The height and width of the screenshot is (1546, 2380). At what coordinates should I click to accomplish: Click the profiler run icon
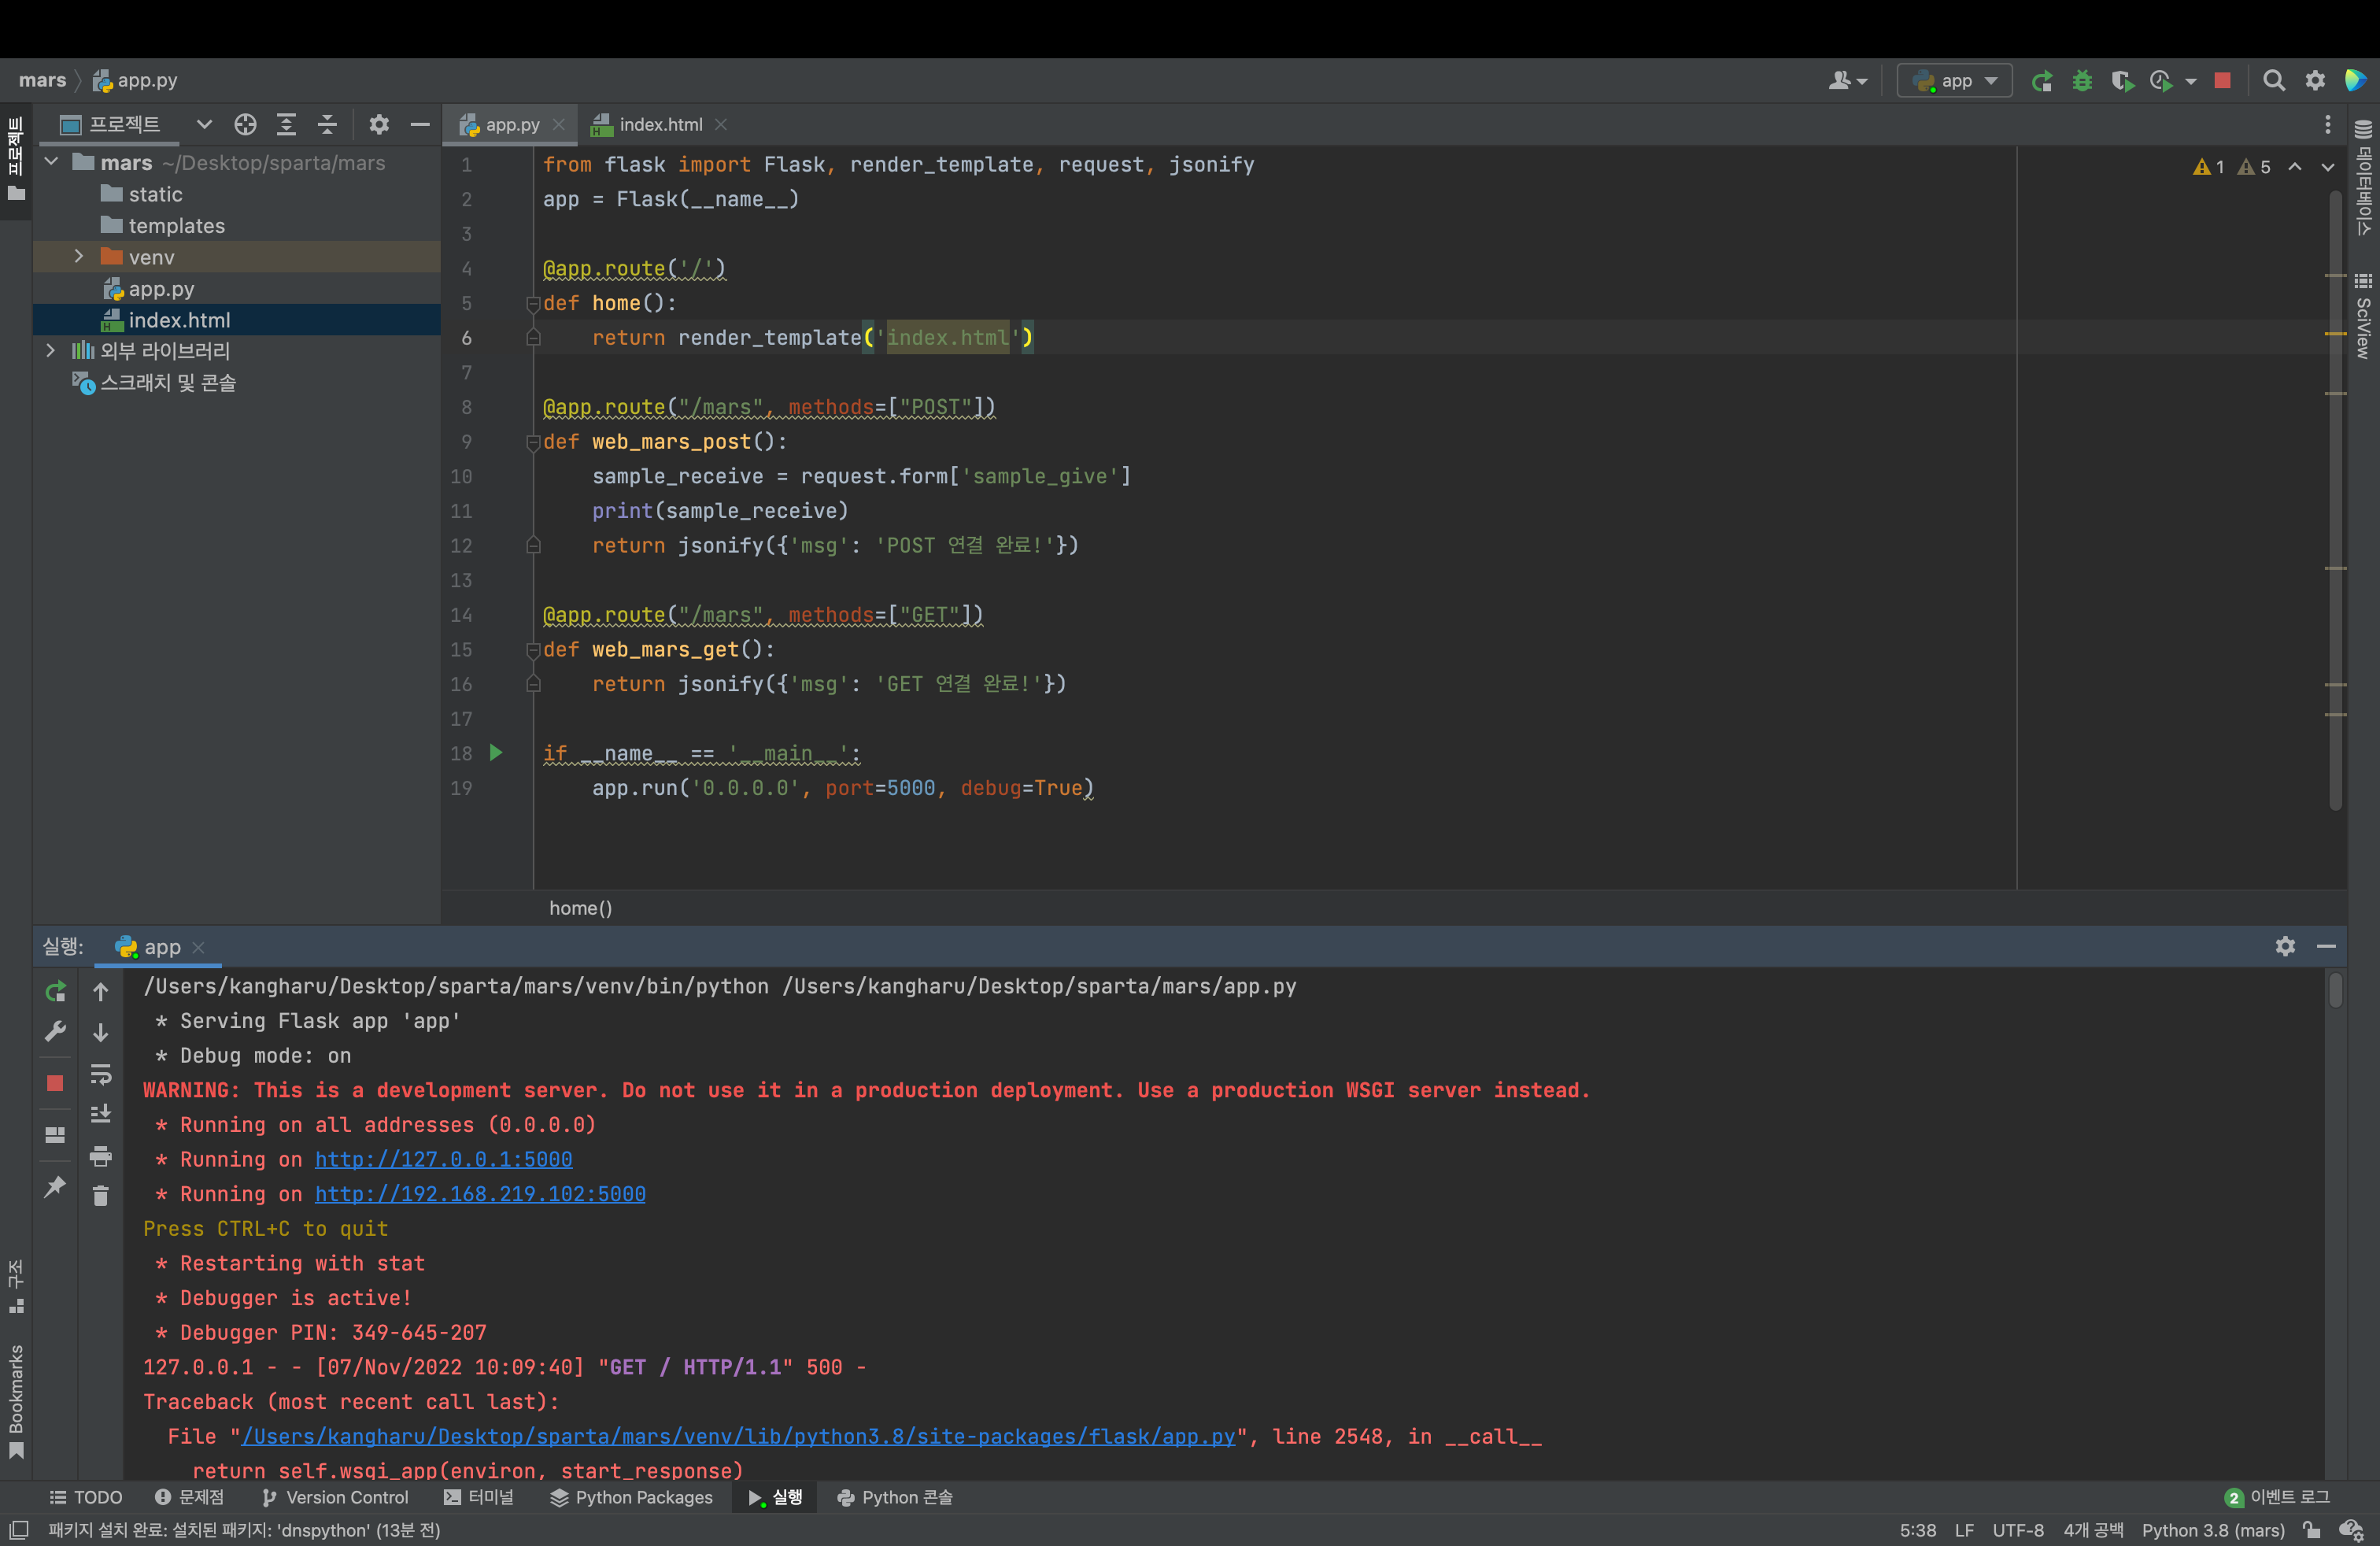(x=2161, y=81)
